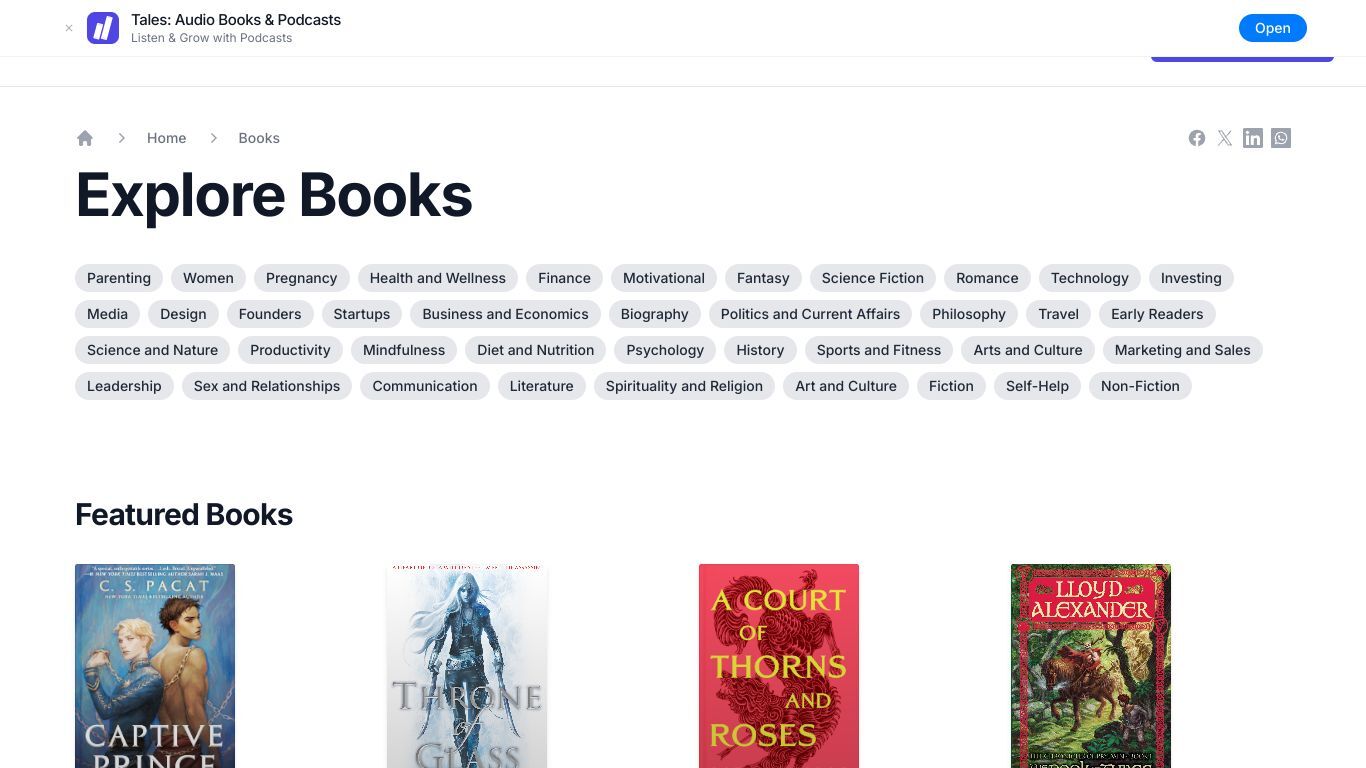Browse the Science Fiction category

(873, 278)
